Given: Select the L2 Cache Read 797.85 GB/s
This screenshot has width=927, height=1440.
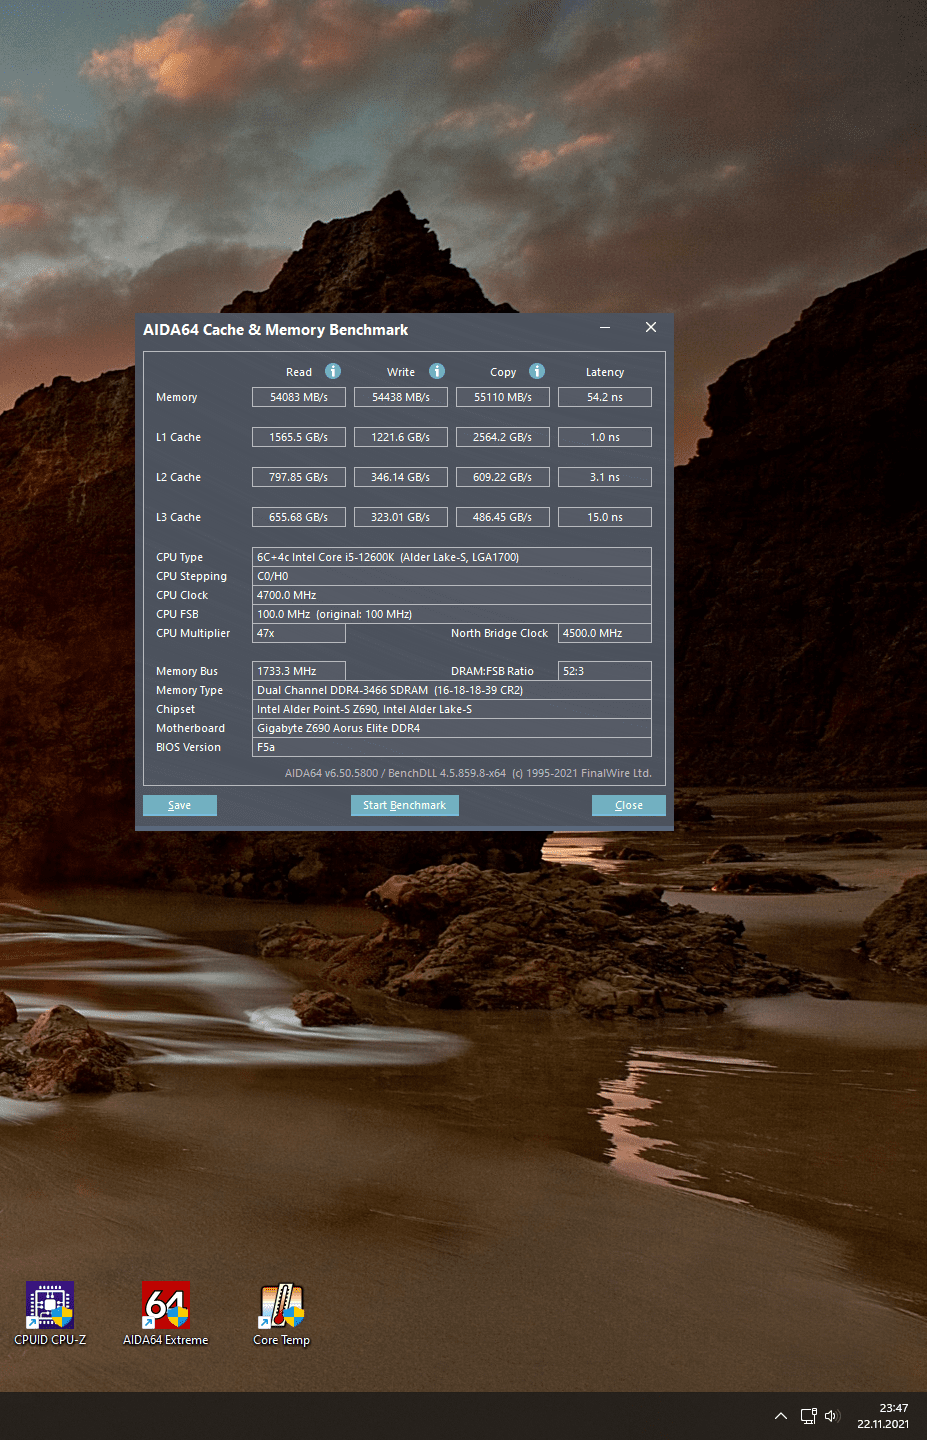Looking at the screenshot, I should [x=299, y=477].
